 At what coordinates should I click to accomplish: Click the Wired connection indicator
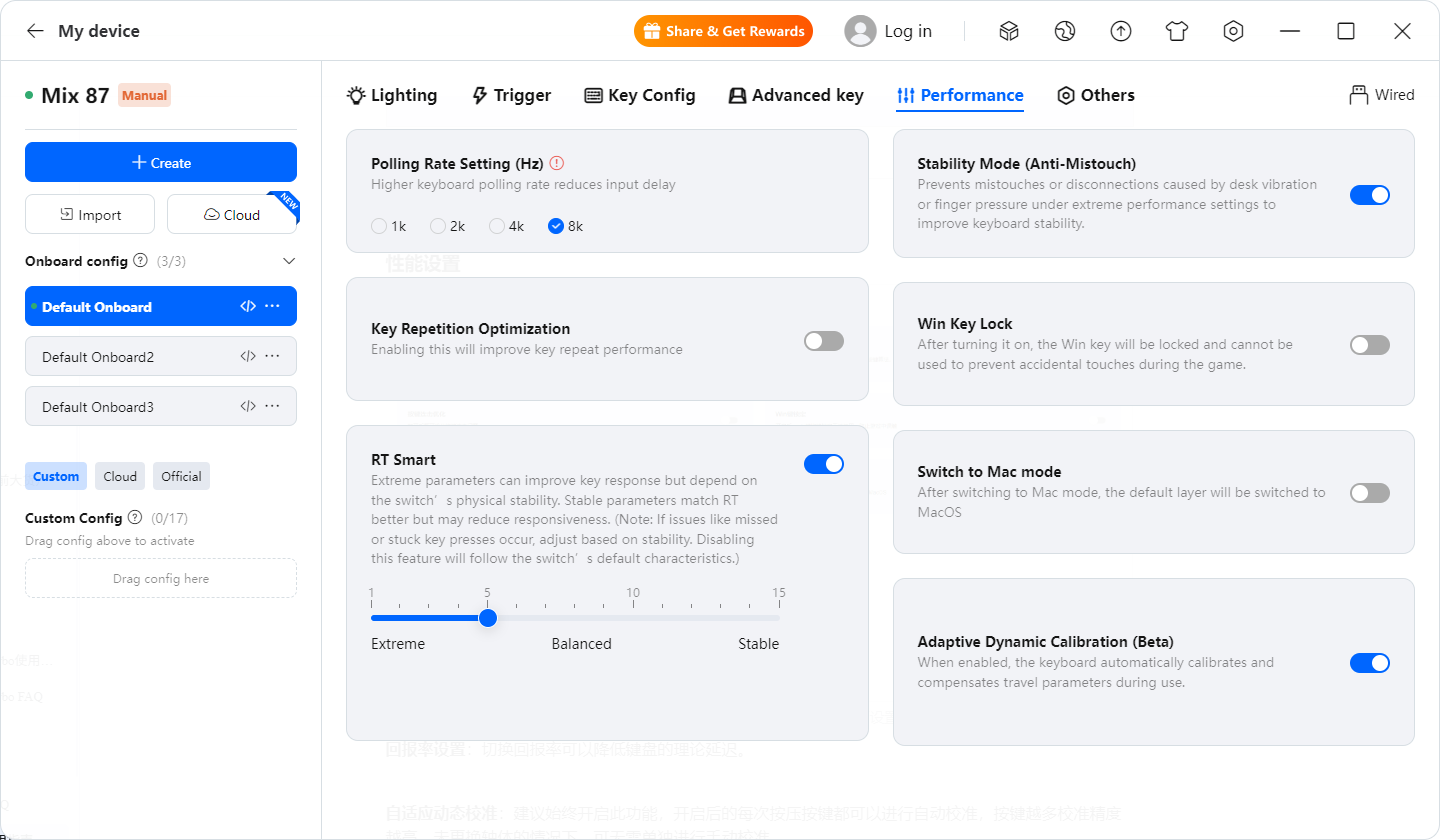click(1382, 95)
